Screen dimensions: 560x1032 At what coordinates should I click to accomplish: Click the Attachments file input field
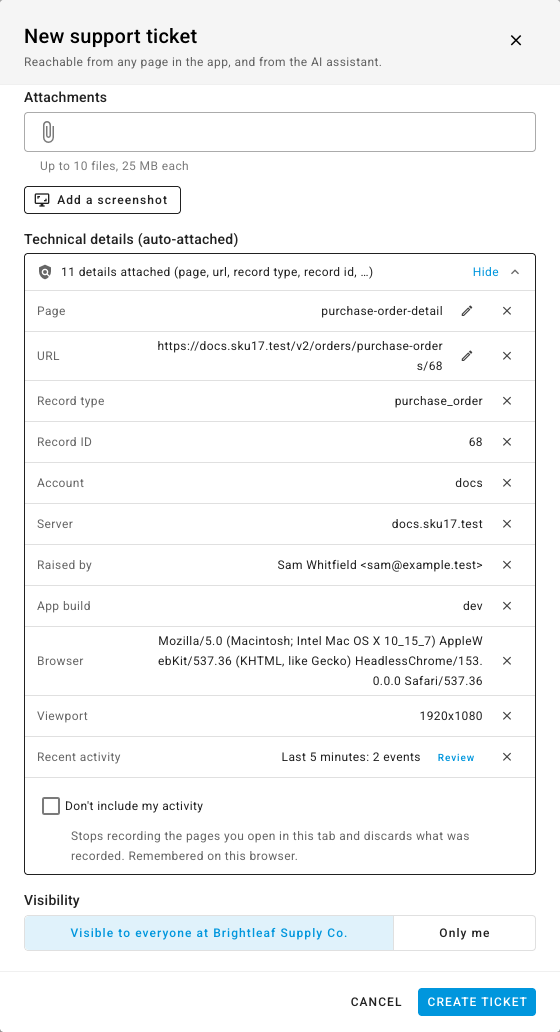pyautogui.click(x=280, y=132)
